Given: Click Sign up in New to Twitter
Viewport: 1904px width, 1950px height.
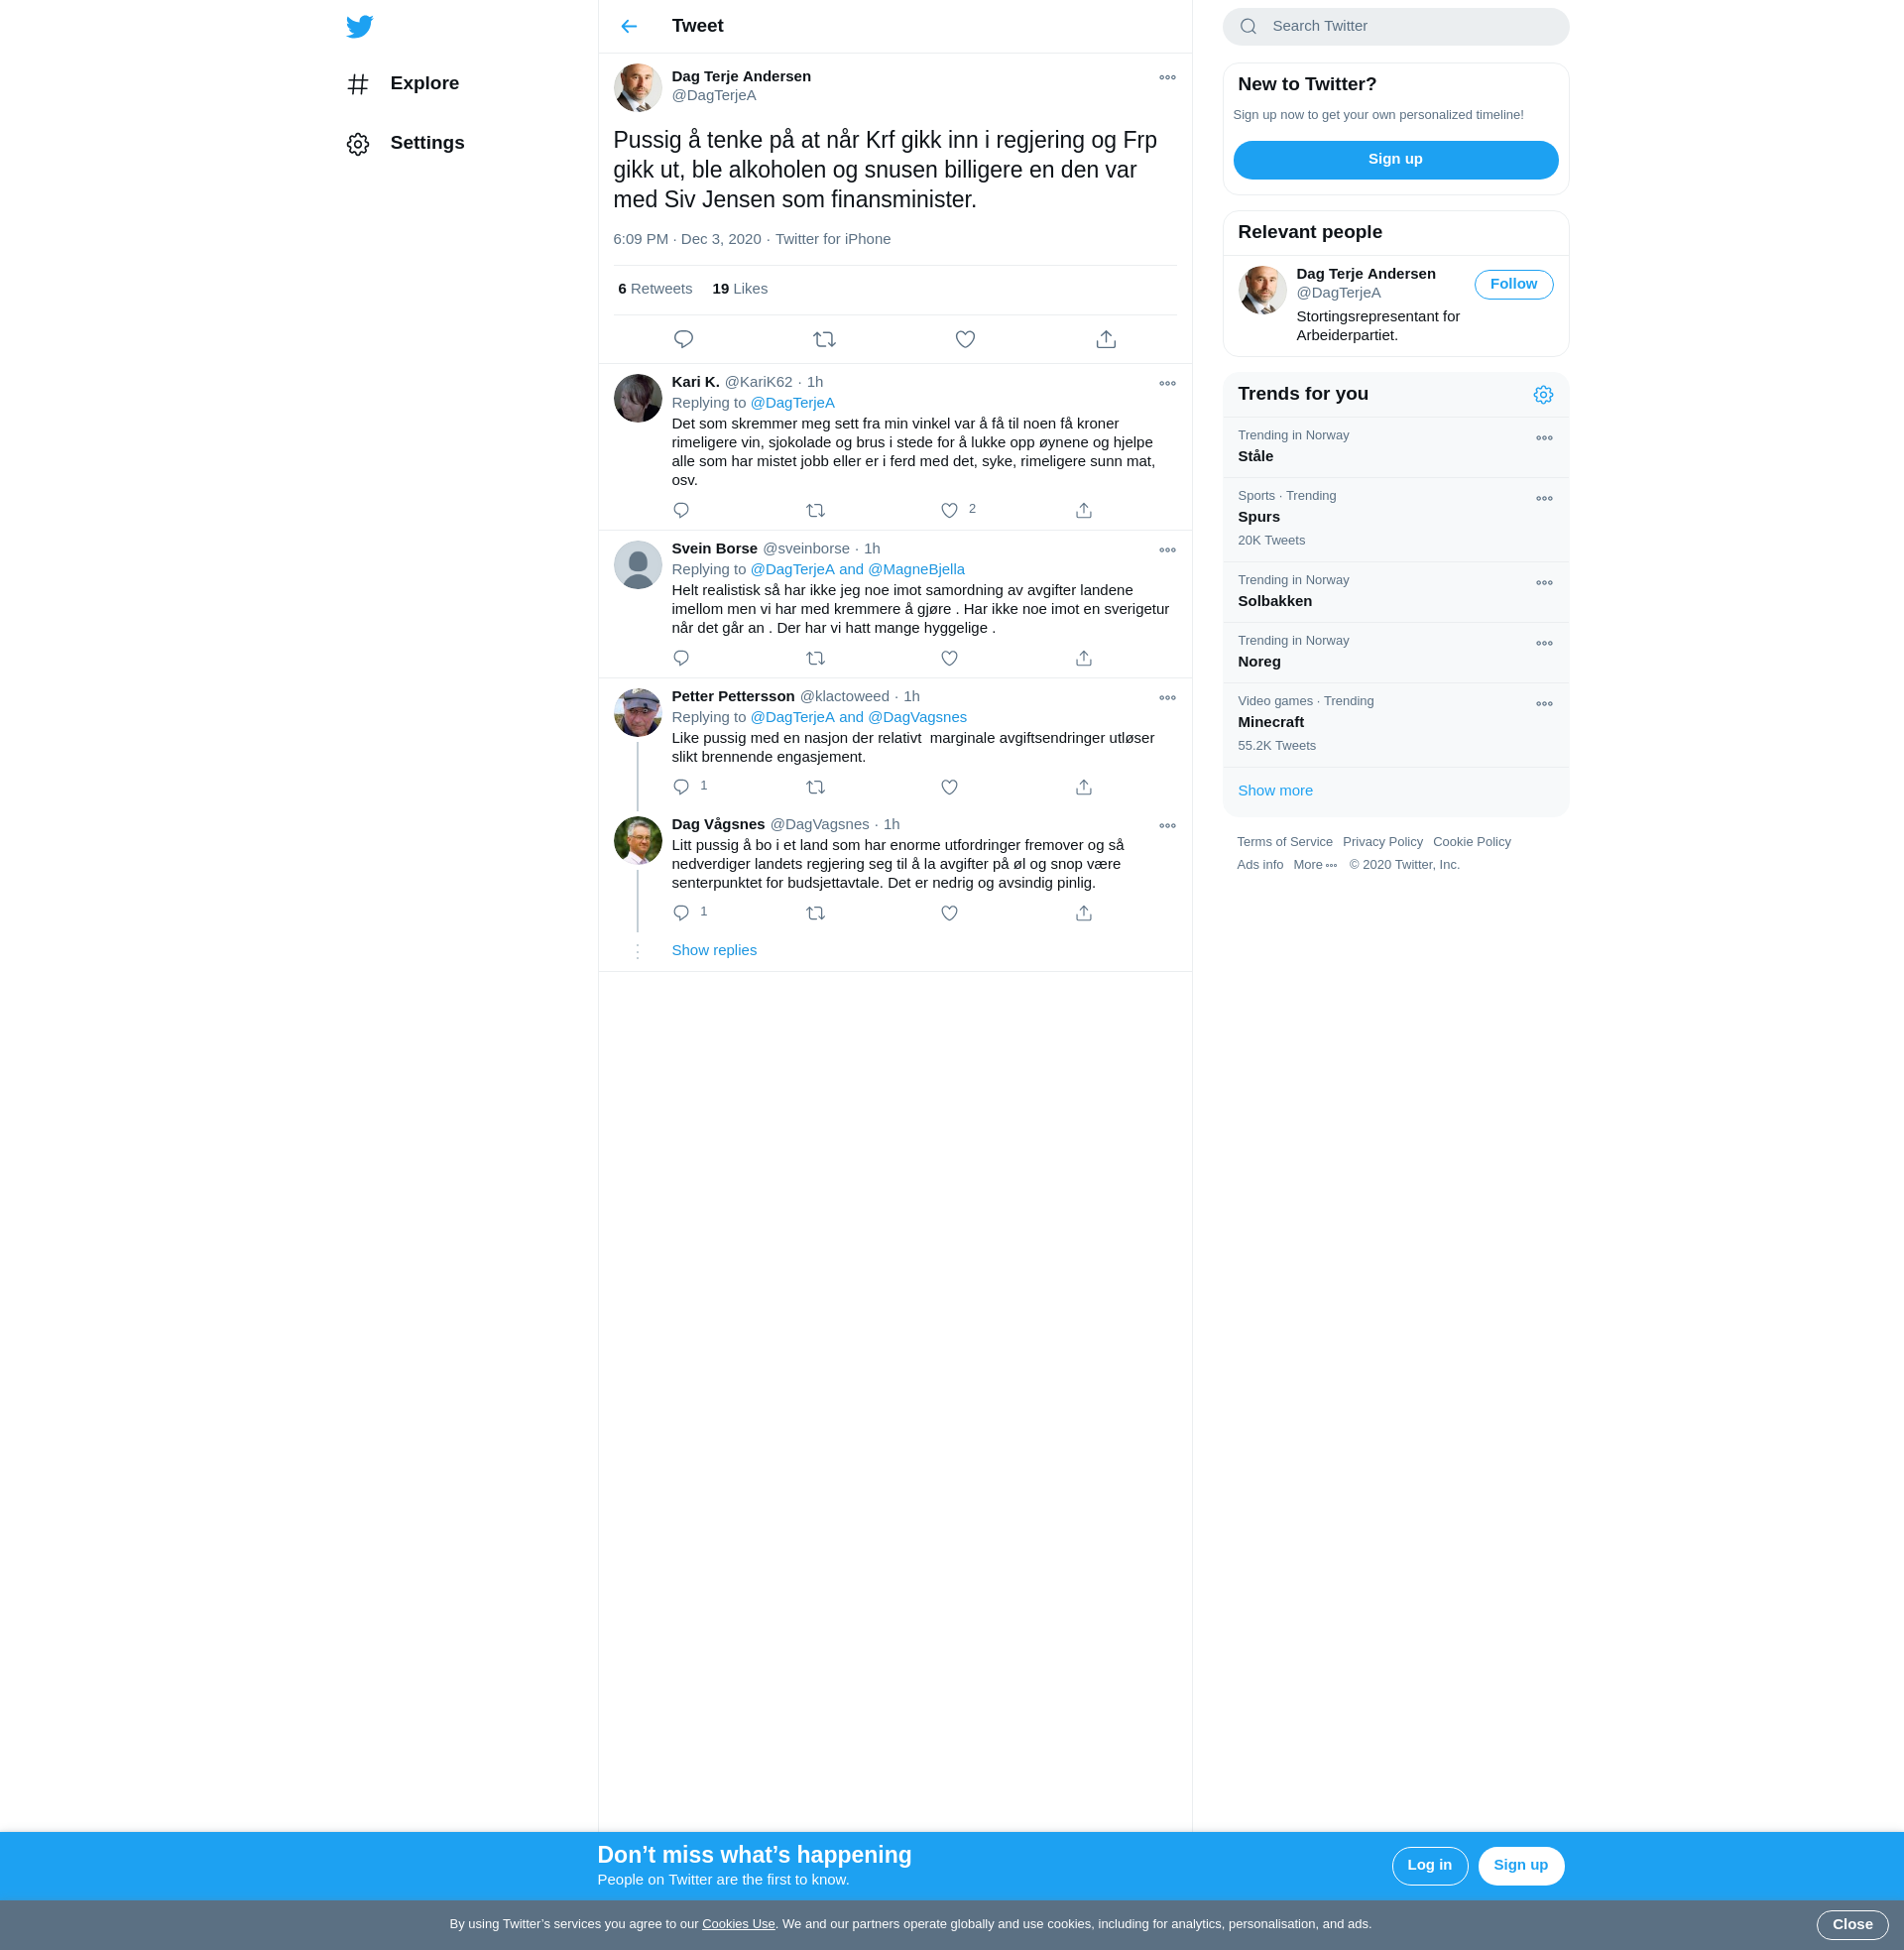Looking at the screenshot, I should (x=1395, y=160).
